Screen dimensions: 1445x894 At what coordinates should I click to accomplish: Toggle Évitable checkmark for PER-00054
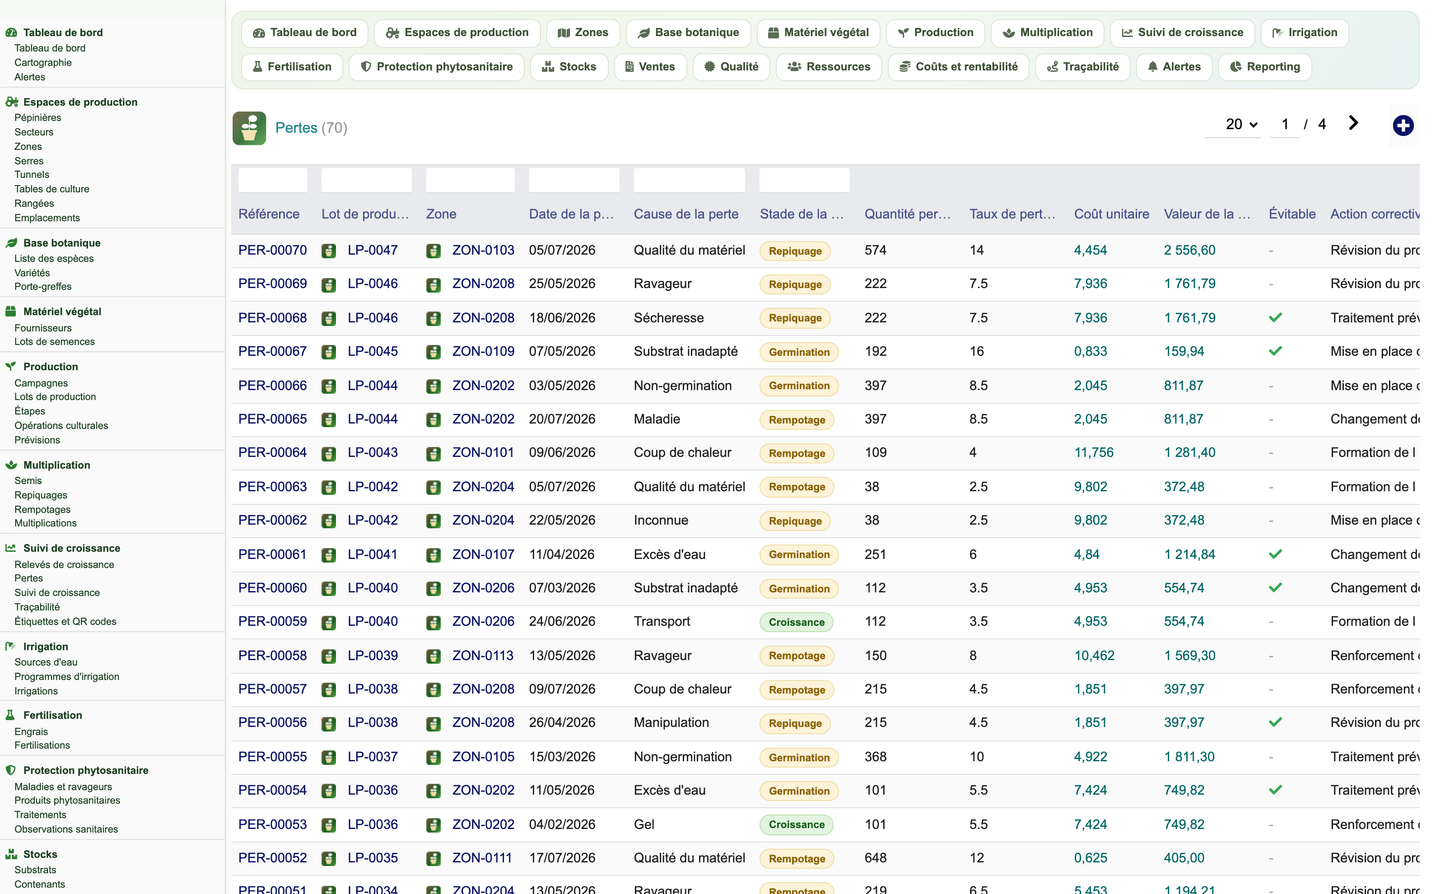pyautogui.click(x=1275, y=790)
